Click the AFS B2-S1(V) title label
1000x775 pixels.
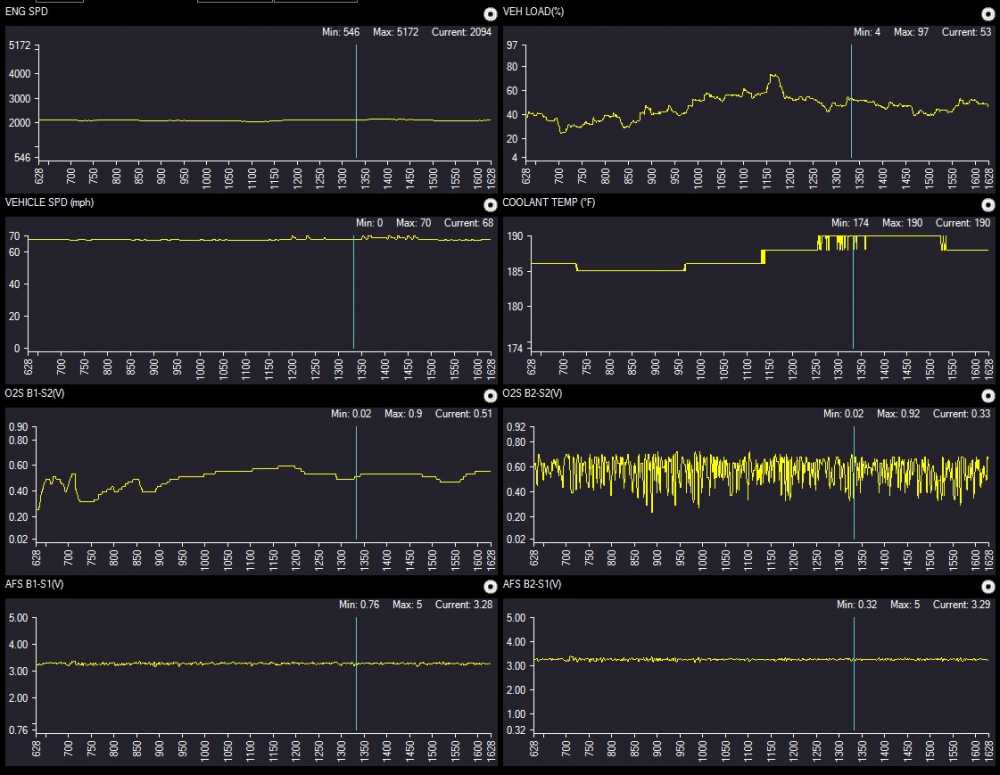(534, 583)
